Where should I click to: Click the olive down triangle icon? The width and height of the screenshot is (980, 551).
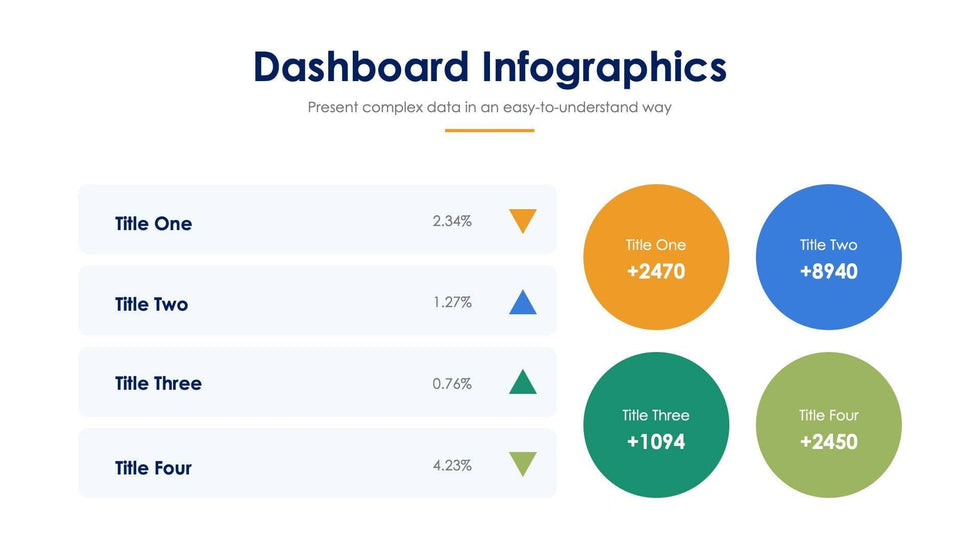point(522,463)
